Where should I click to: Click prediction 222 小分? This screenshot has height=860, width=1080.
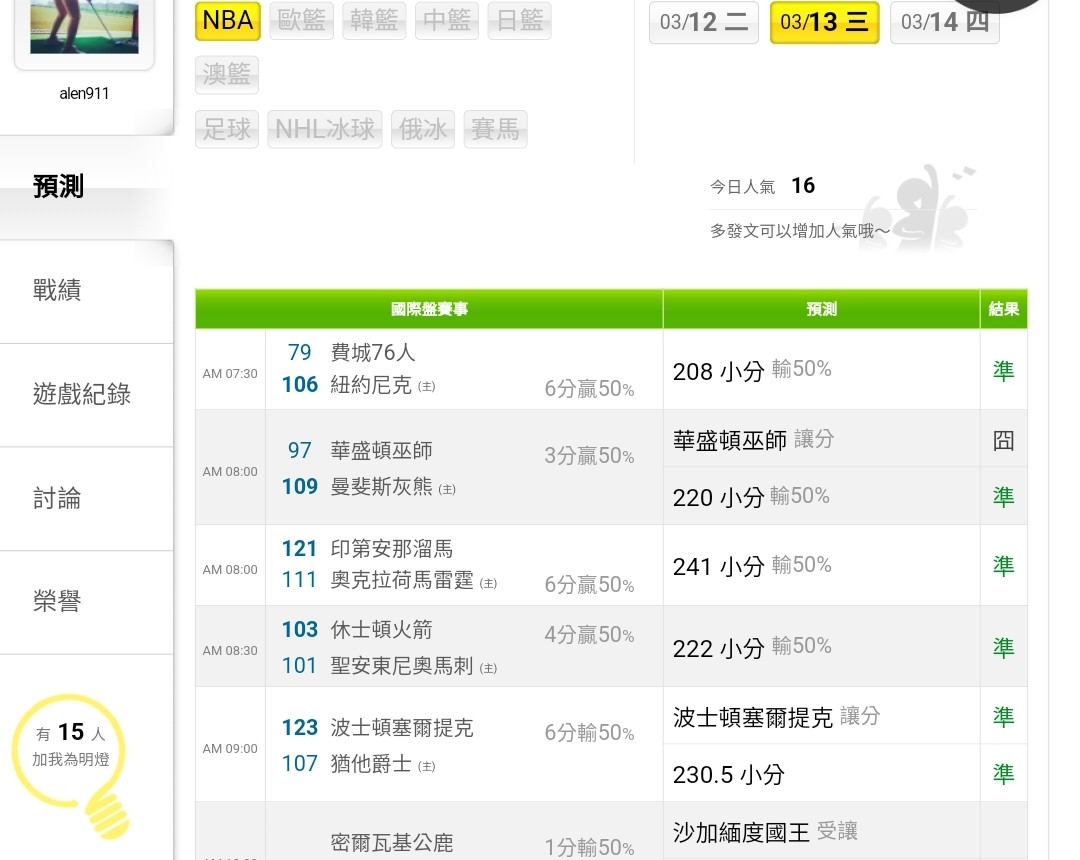[x=718, y=649]
